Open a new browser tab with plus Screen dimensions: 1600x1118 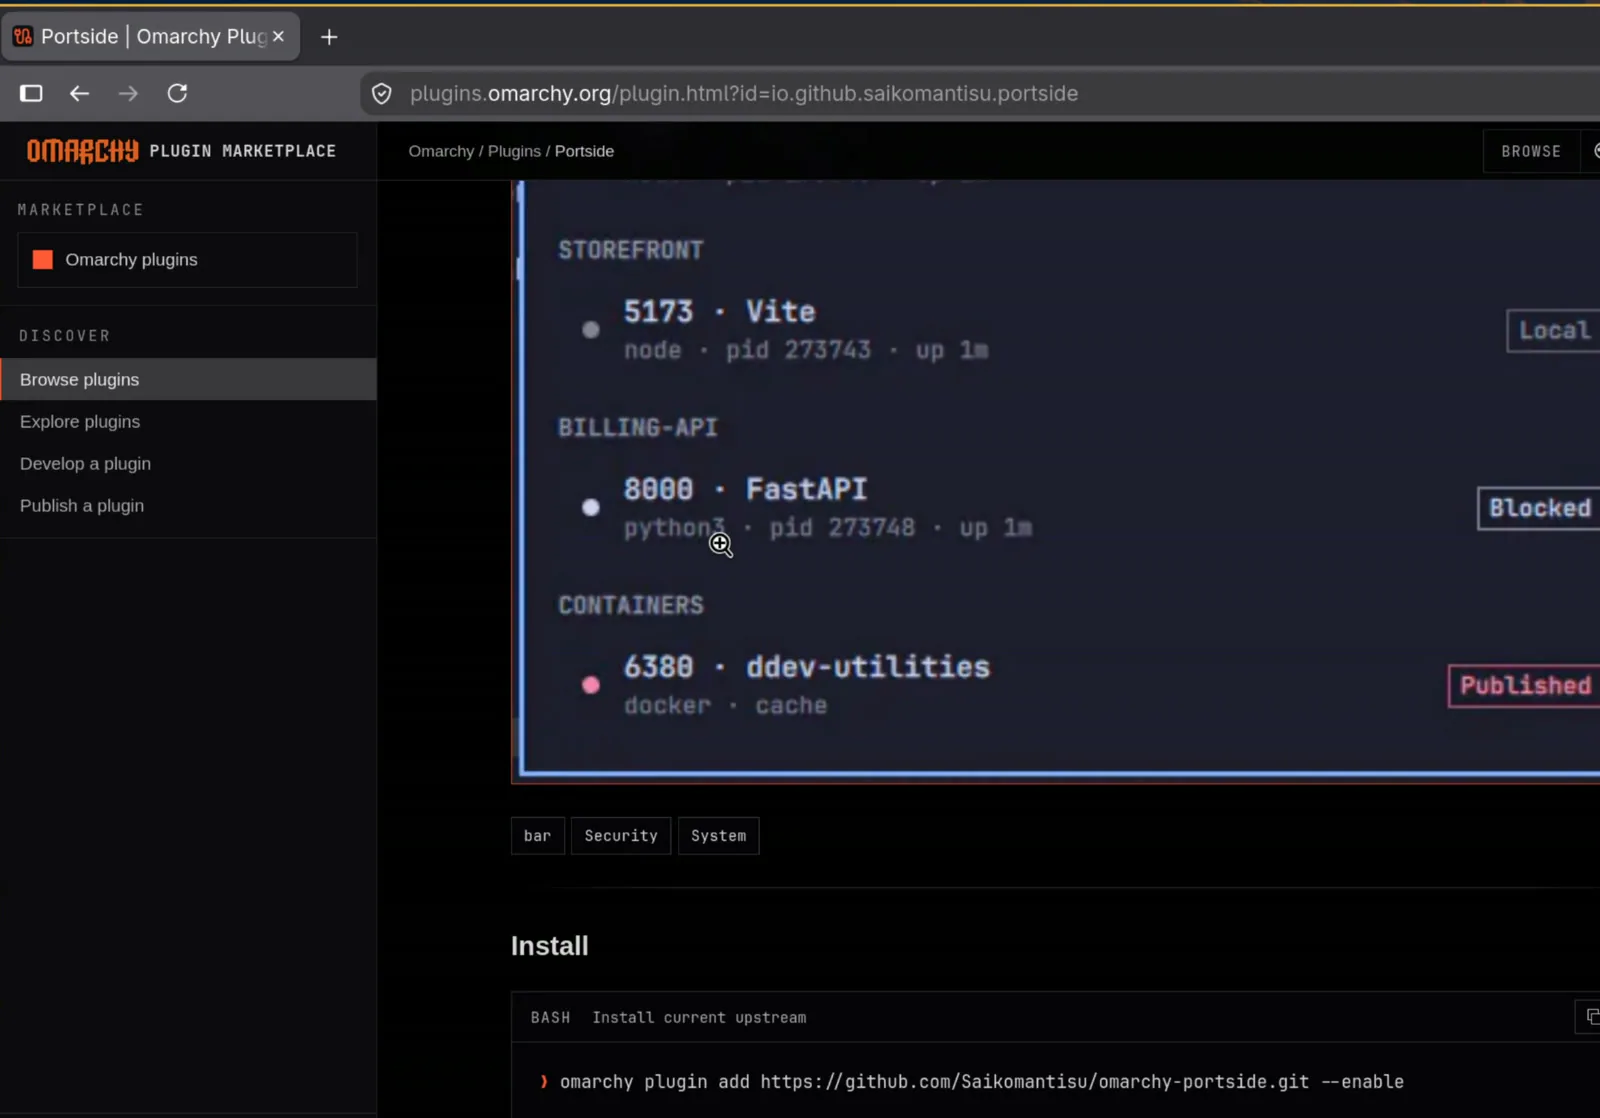329,37
